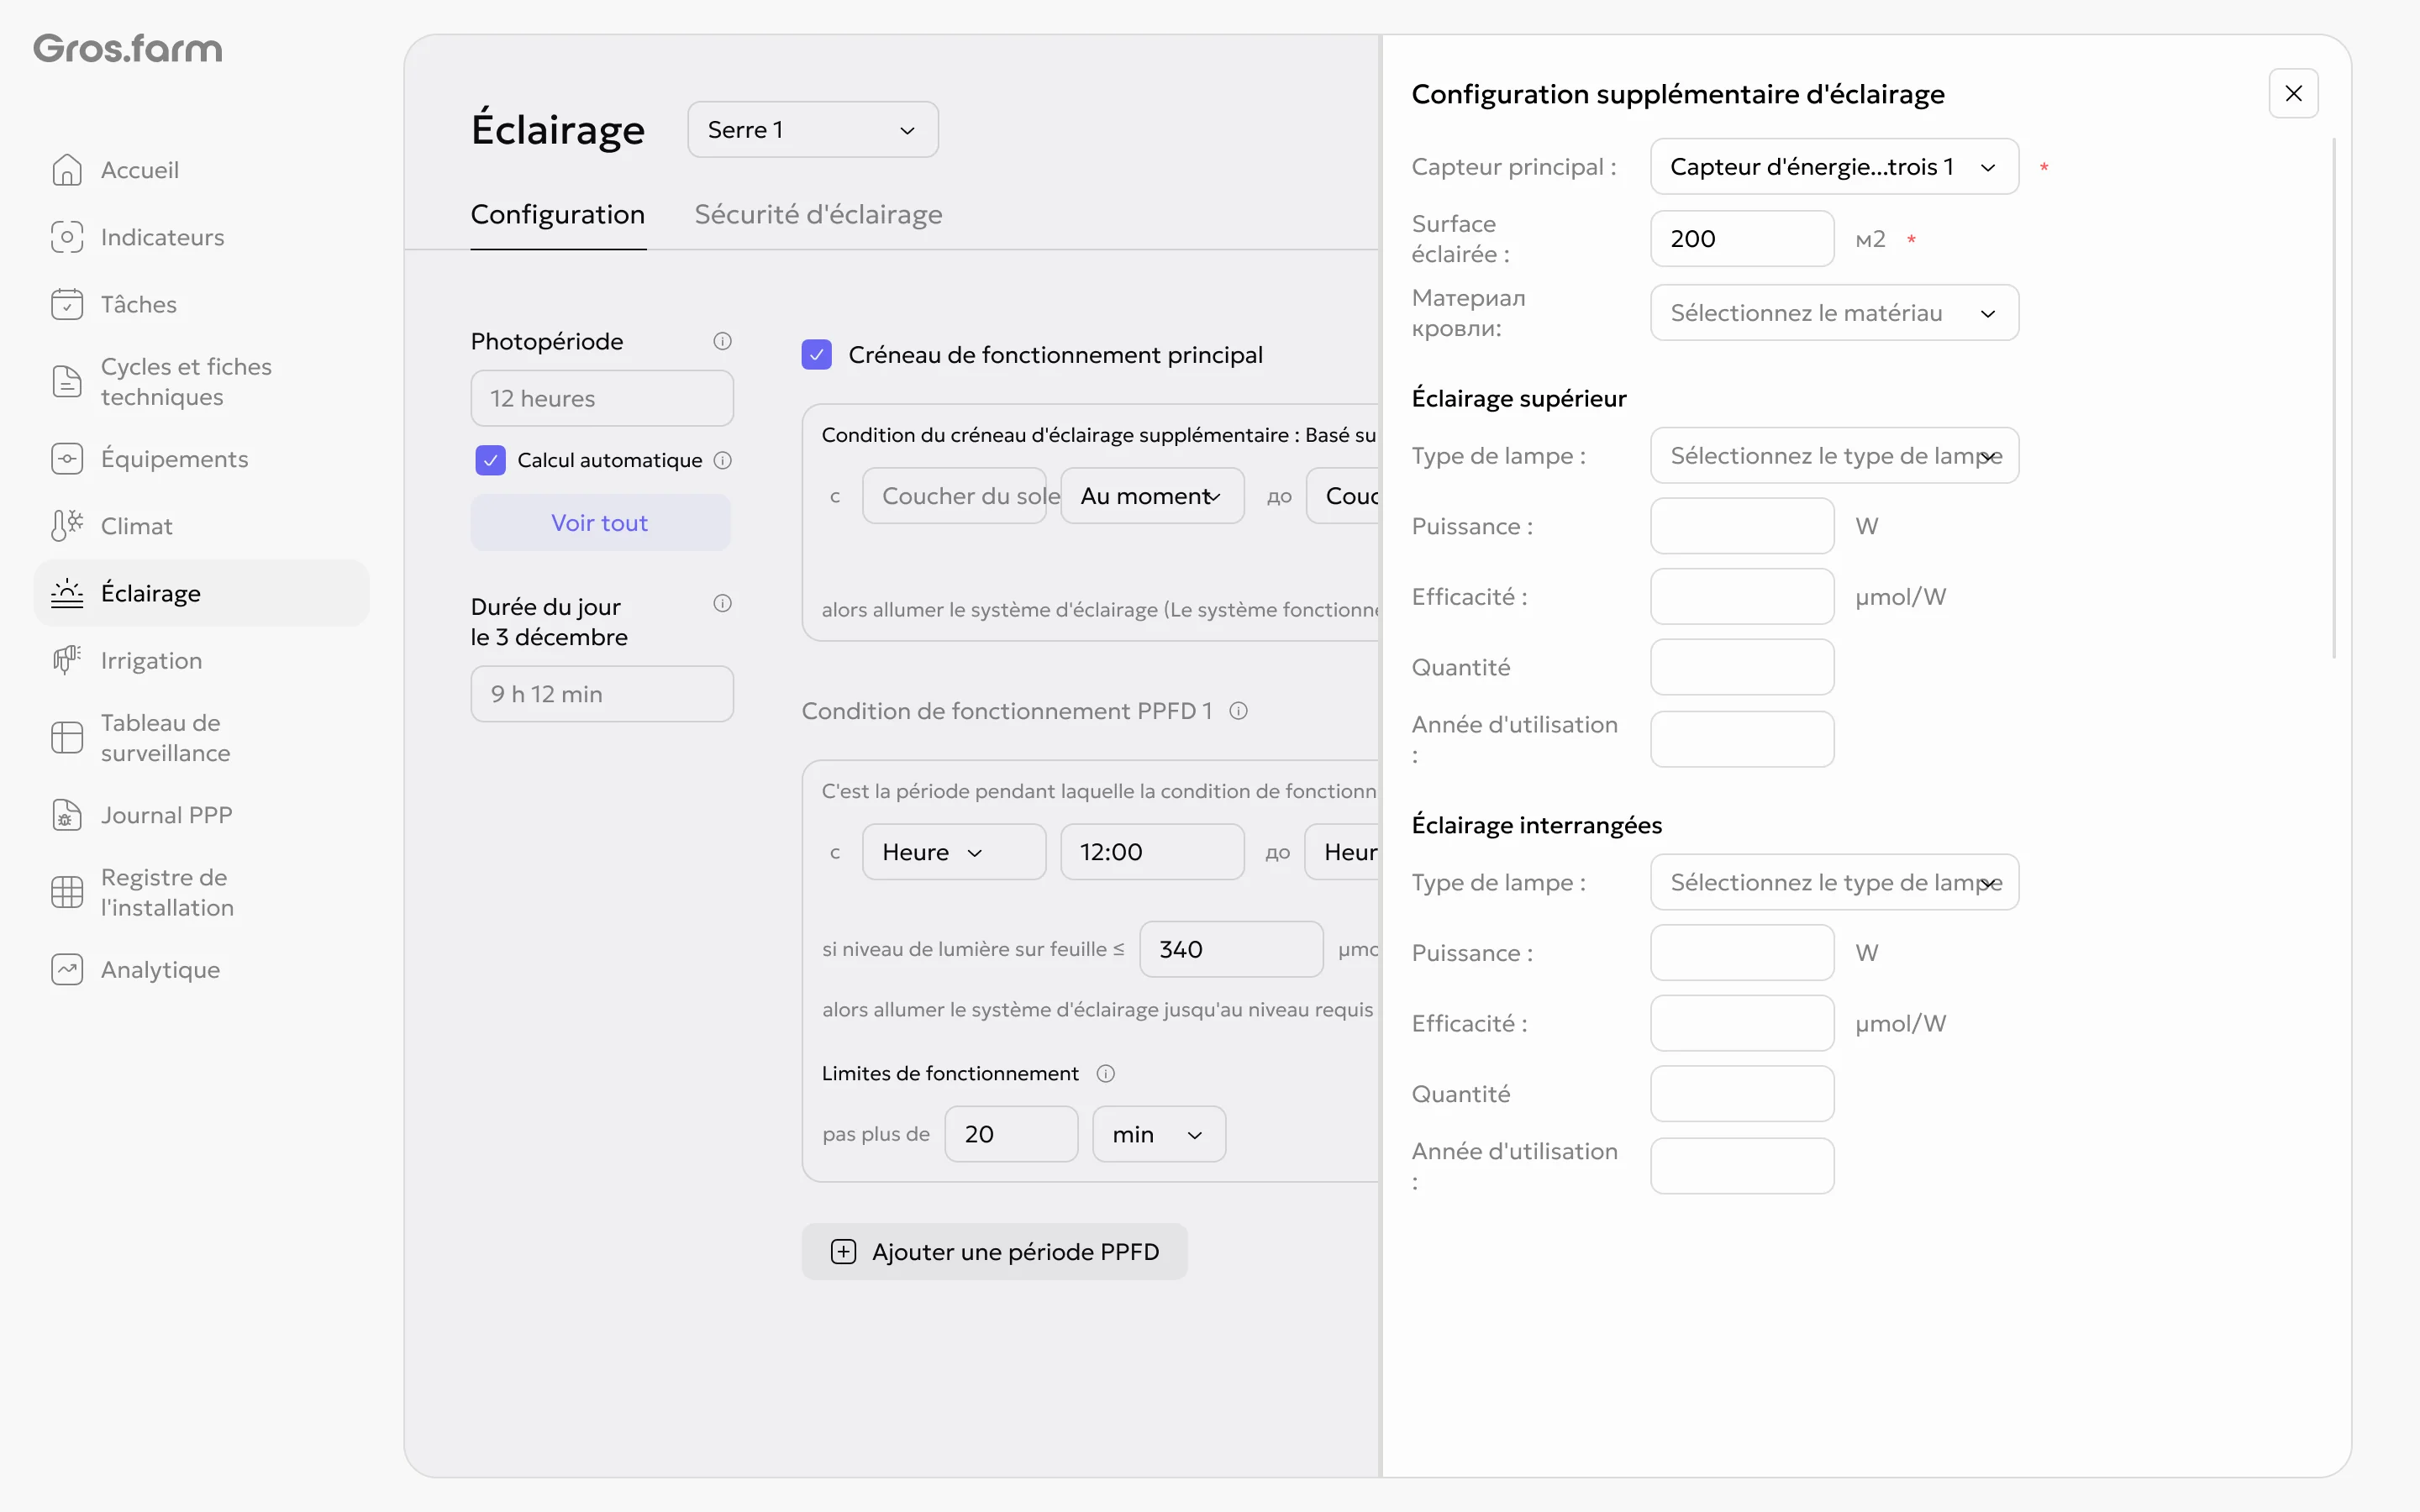Viewport: 2420px width, 1512px height.
Task: Click the Indicateurs sidebar icon
Action: (67, 237)
